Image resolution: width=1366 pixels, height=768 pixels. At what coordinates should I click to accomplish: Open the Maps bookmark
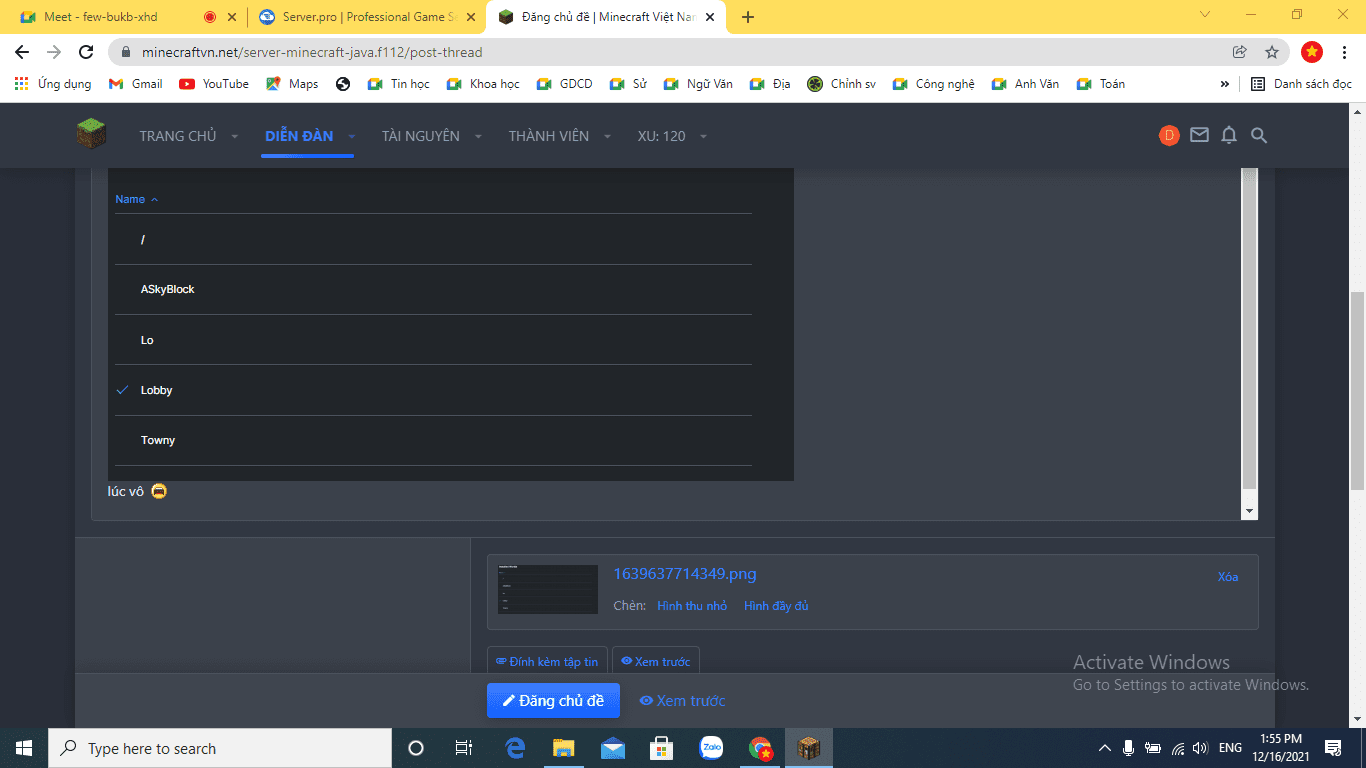(x=292, y=84)
